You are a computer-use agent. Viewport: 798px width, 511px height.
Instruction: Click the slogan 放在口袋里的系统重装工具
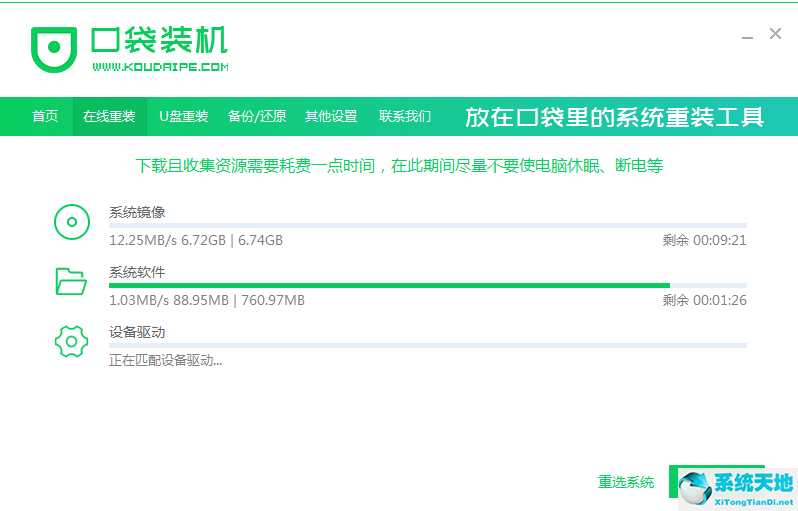coord(614,117)
